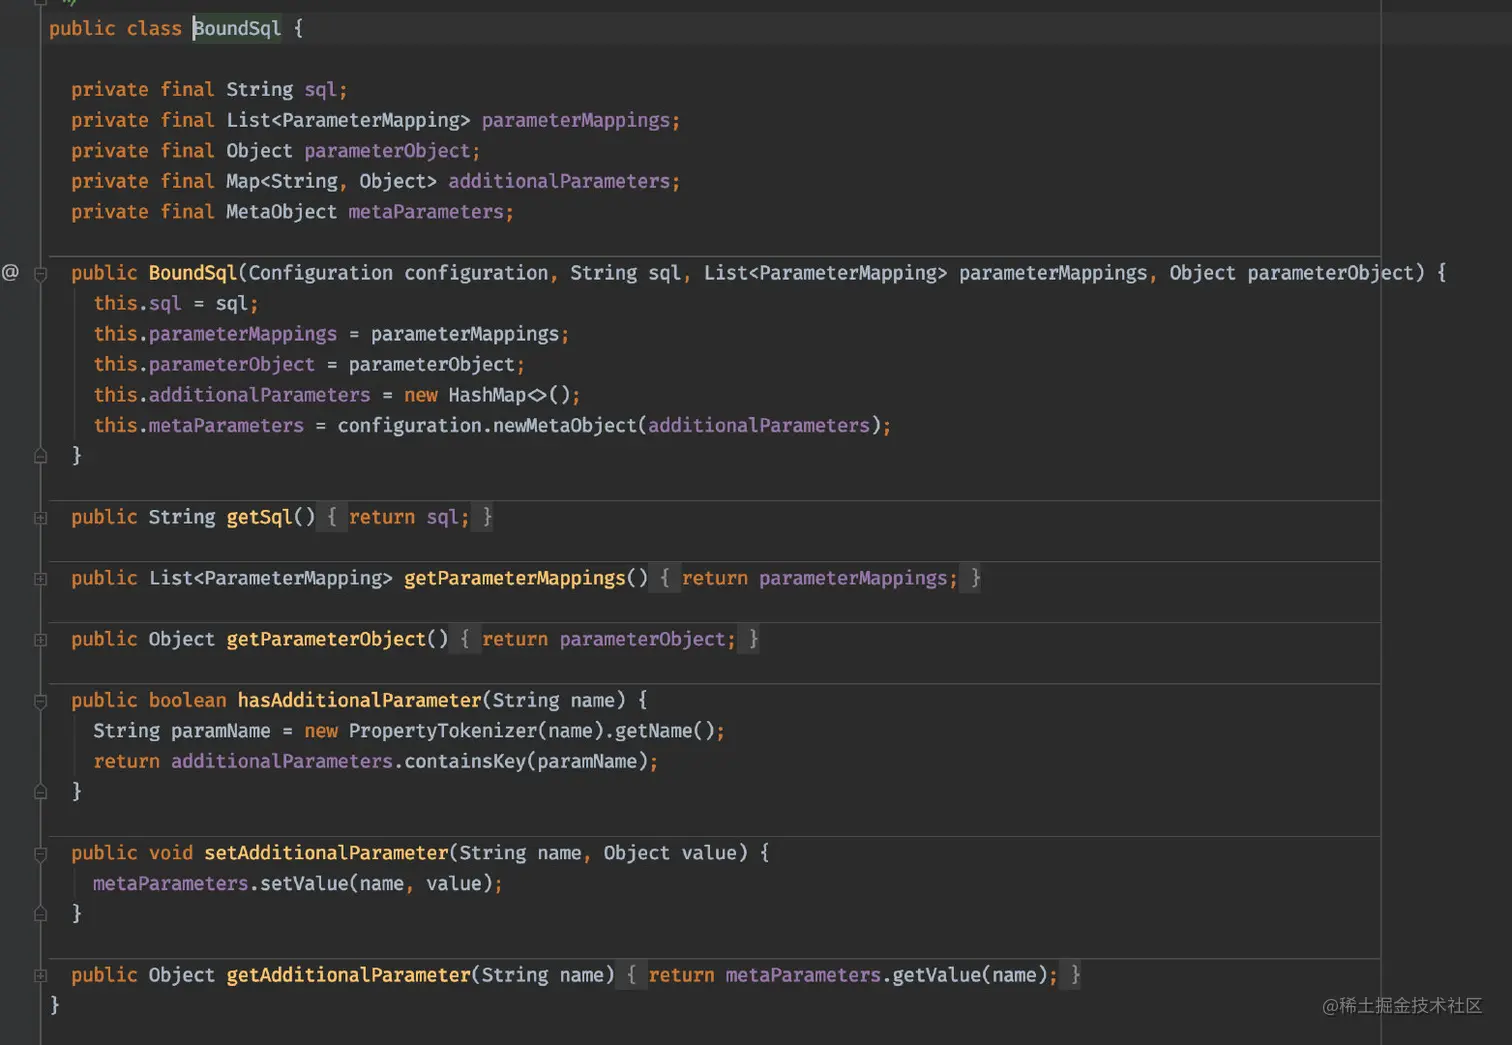The width and height of the screenshot is (1512, 1045).
Task: Click 'this.sql' assignment target
Action: coord(137,303)
